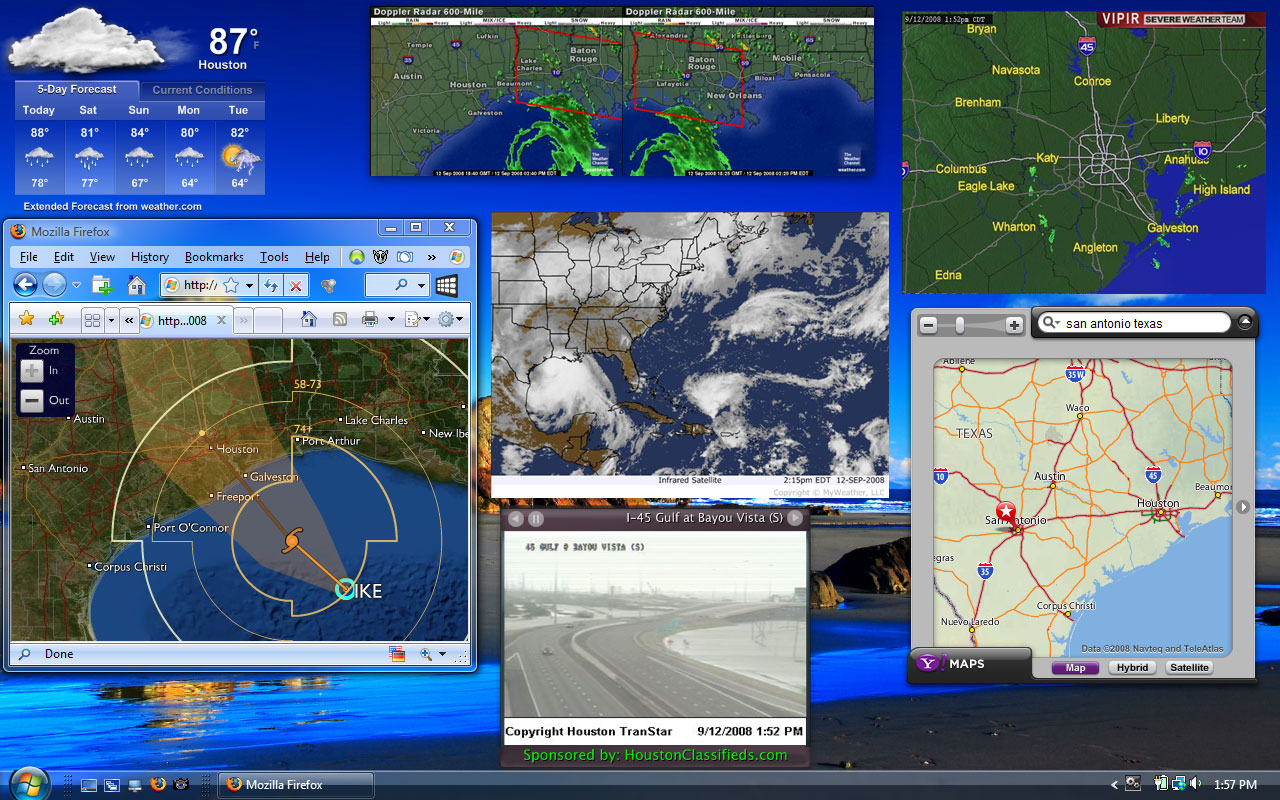This screenshot has height=800, width=1280.
Task: Click the gray globe icon beside the Stop button
Action: pyautogui.click(x=328, y=286)
